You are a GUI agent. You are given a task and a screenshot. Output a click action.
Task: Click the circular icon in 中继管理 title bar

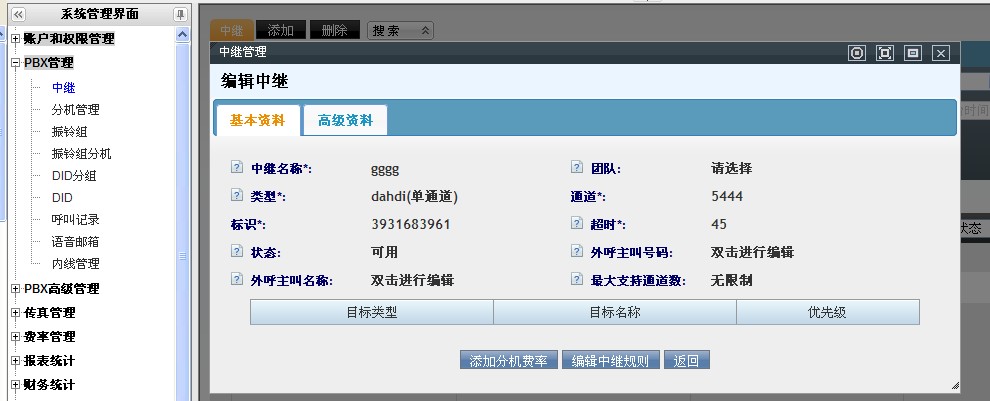coord(857,53)
